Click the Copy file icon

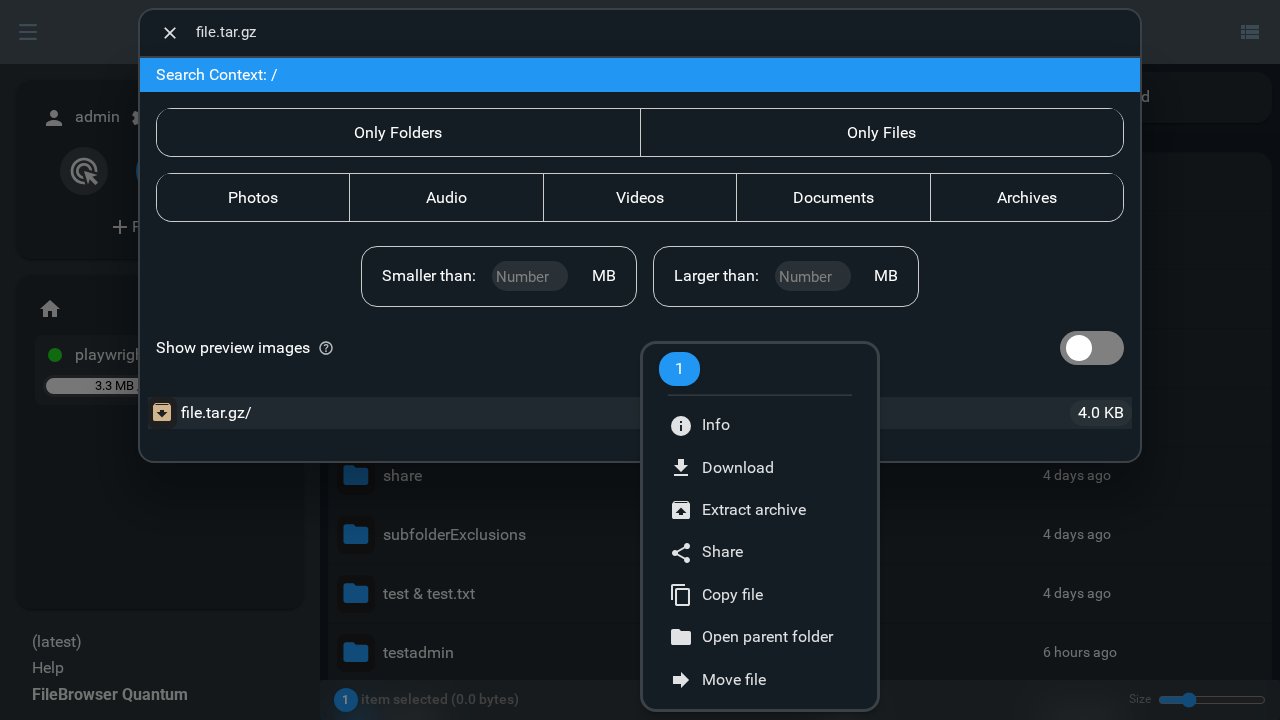(x=680, y=595)
